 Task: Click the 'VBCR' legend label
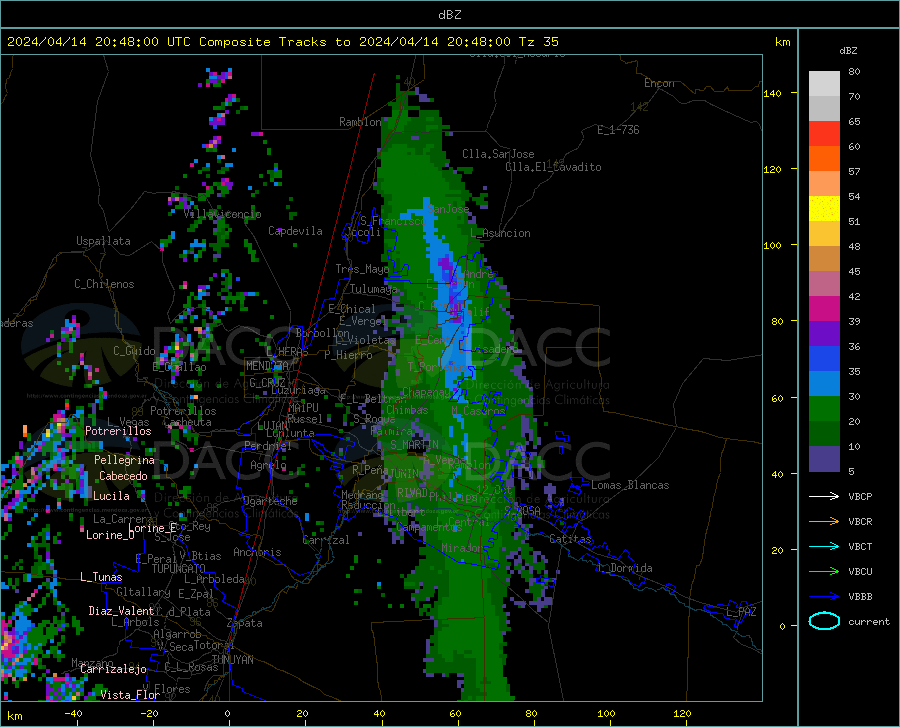pyautogui.click(x=860, y=522)
